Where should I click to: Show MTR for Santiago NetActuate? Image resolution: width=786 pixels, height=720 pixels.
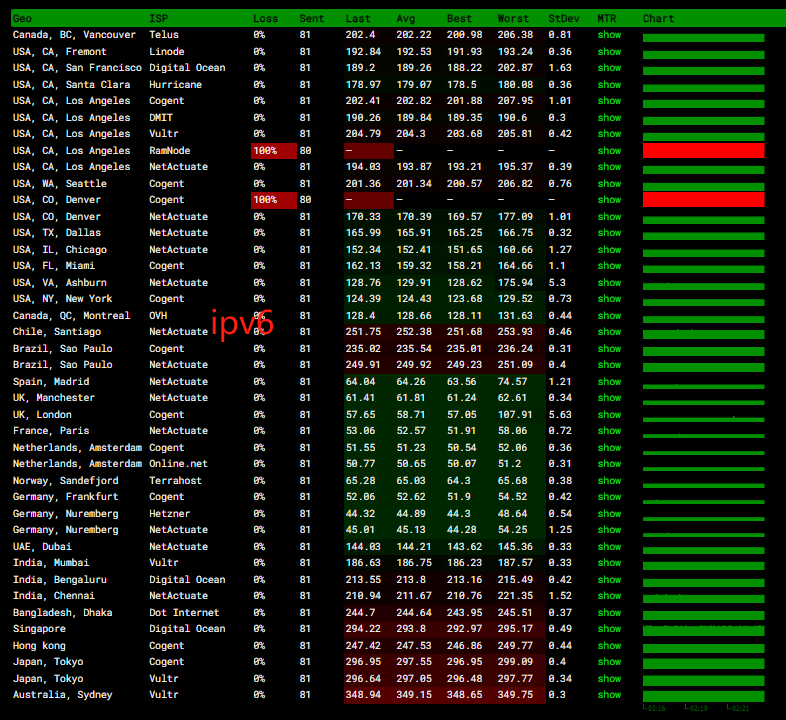(609, 331)
